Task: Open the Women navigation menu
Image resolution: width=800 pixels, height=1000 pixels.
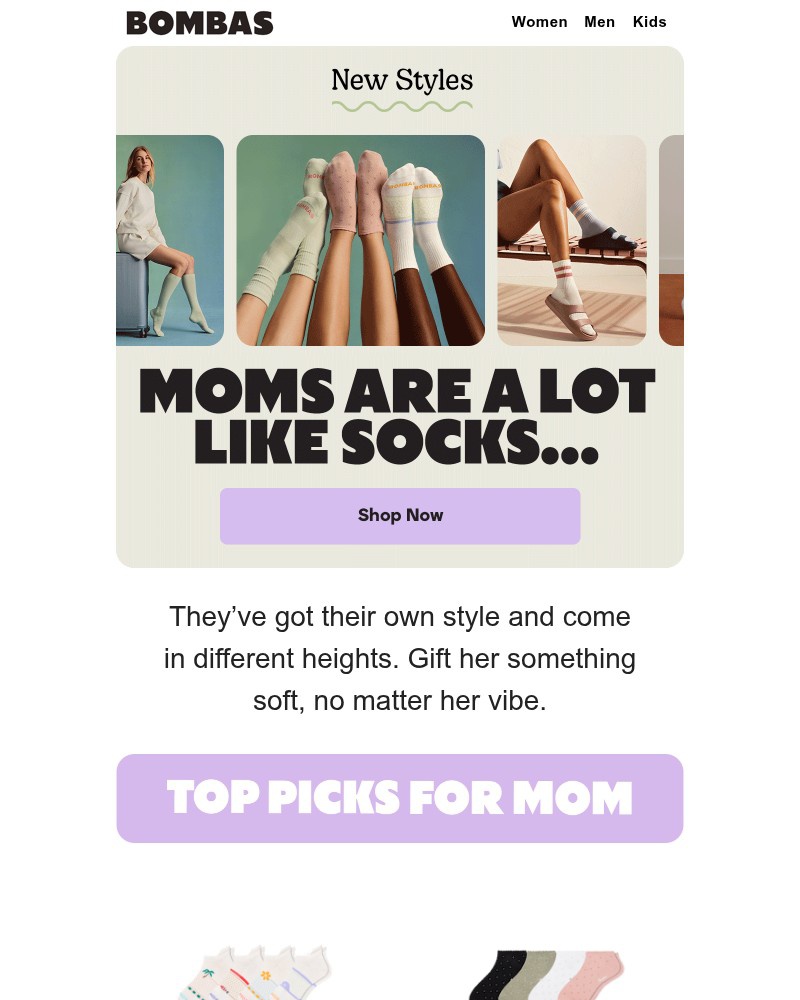Action: point(539,22)
